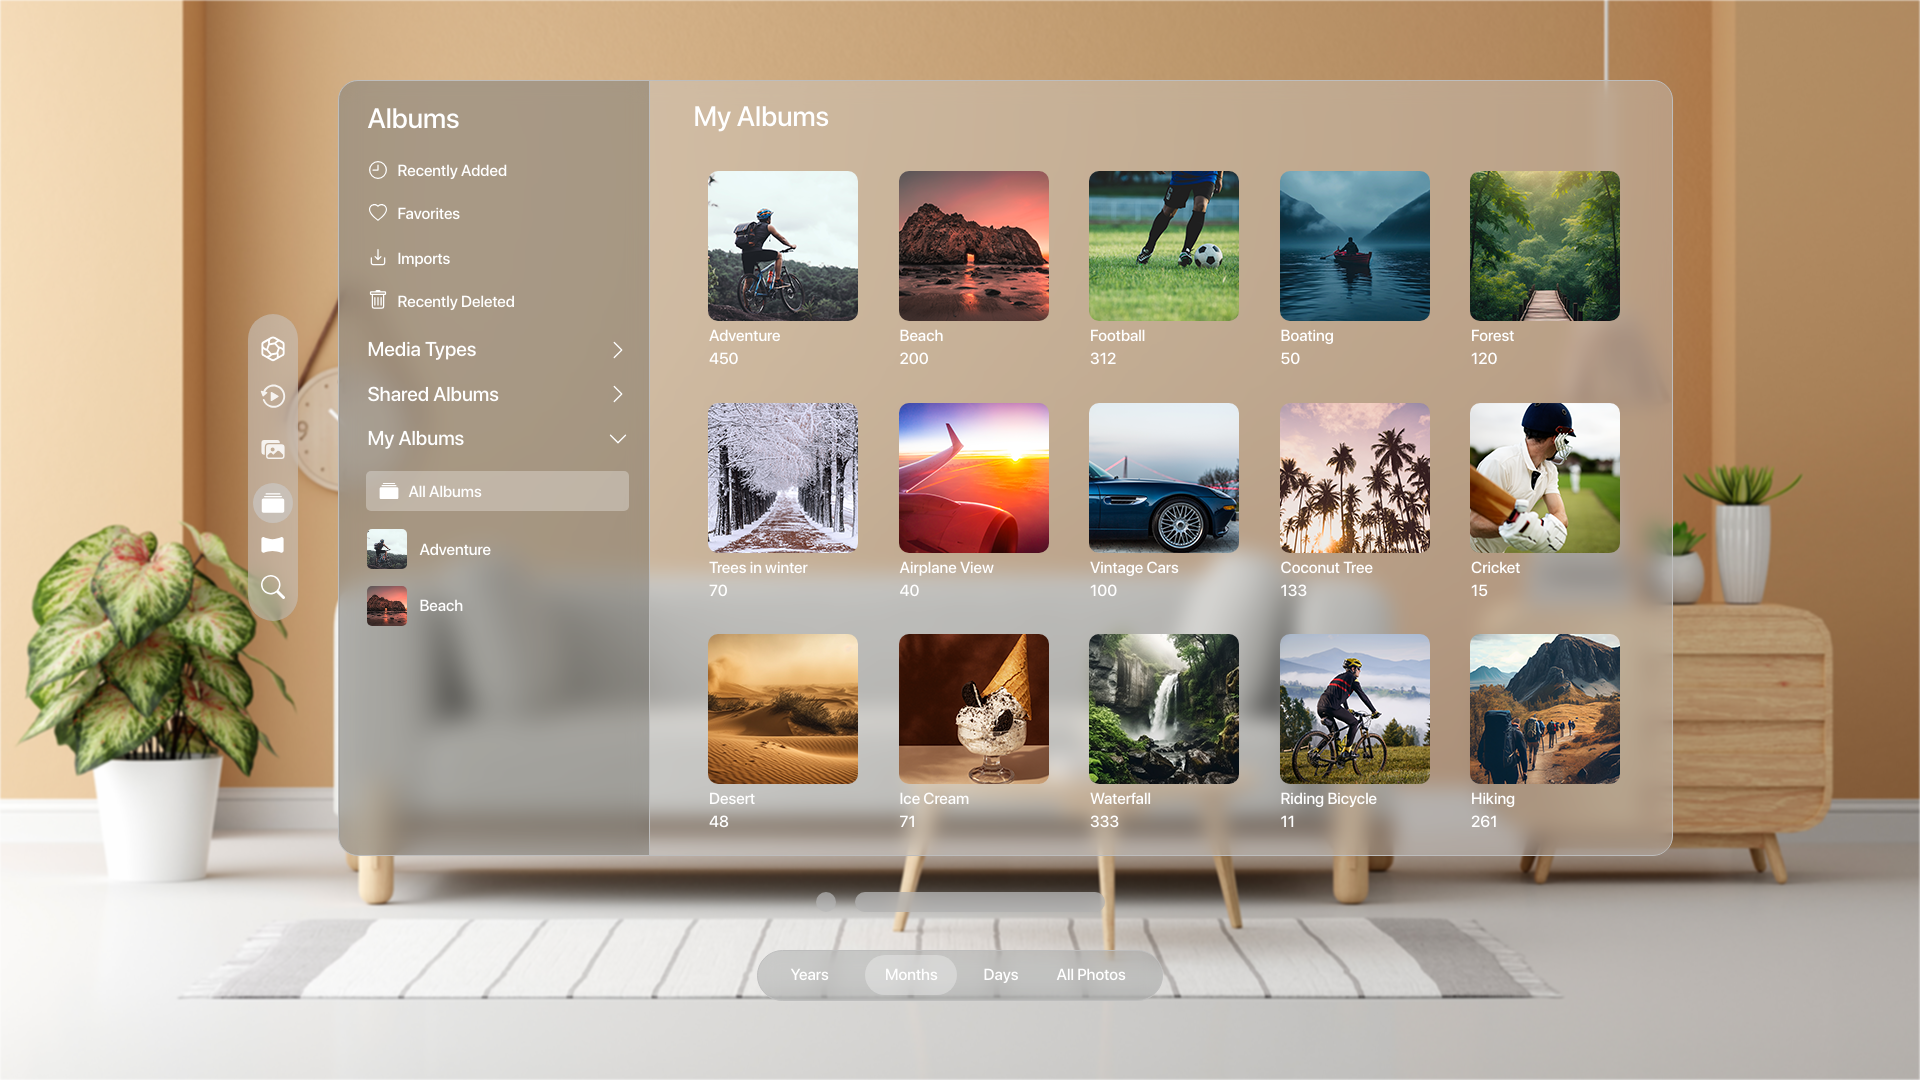1920x1080 pixels.
Task: Switch view to Days
Action: tap(1000, 975)
